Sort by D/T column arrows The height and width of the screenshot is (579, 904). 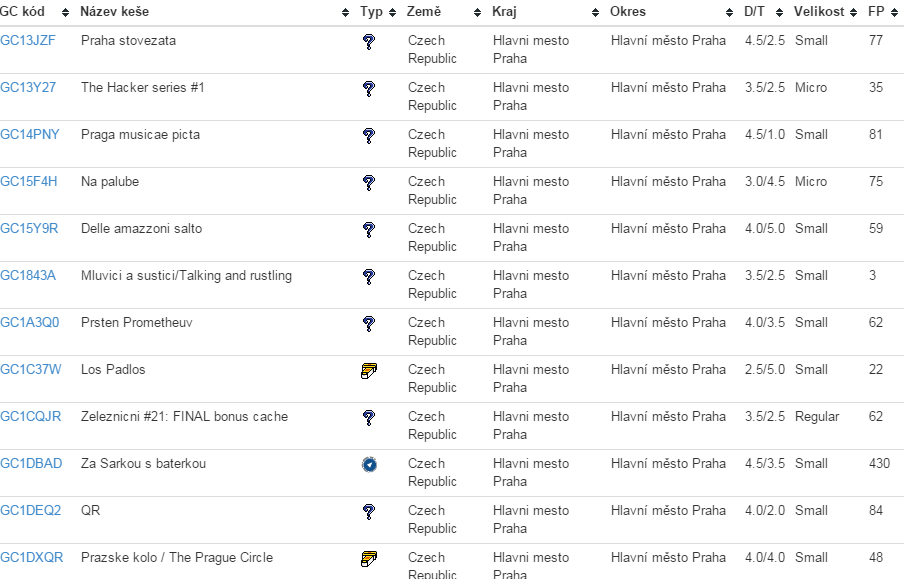click(779, 13)
